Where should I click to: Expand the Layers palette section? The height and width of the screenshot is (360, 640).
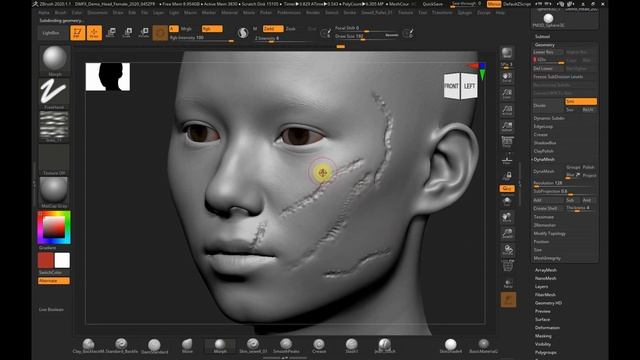pyautogui.click(x=541, y=287)
